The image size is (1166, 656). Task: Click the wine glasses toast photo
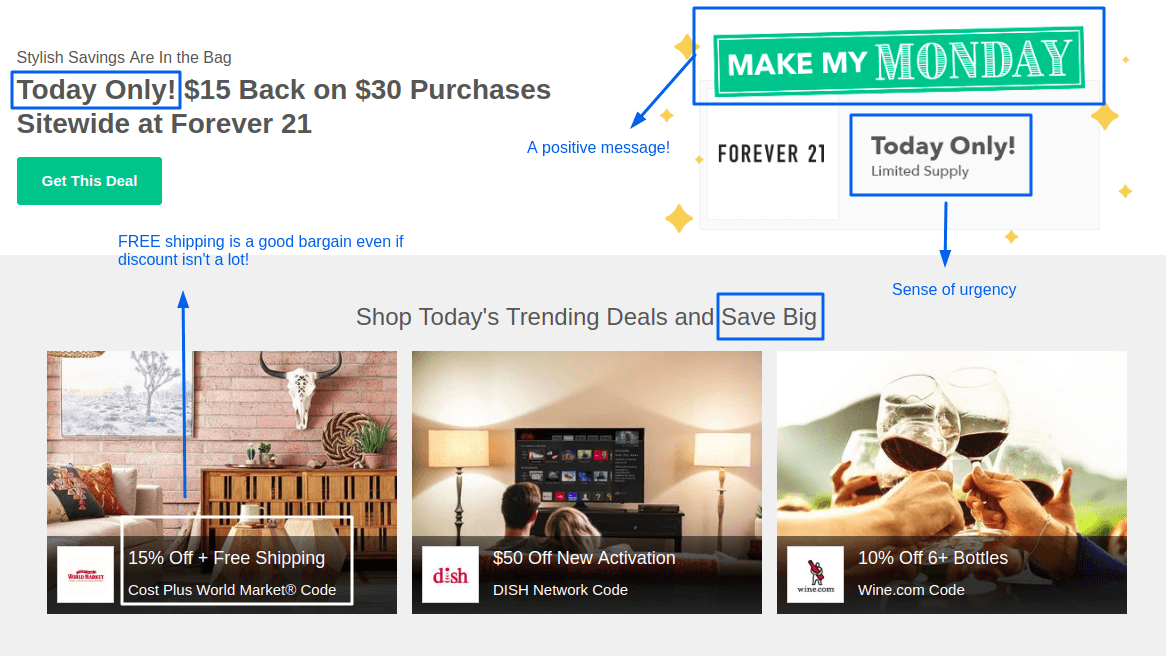click(951, 440)
